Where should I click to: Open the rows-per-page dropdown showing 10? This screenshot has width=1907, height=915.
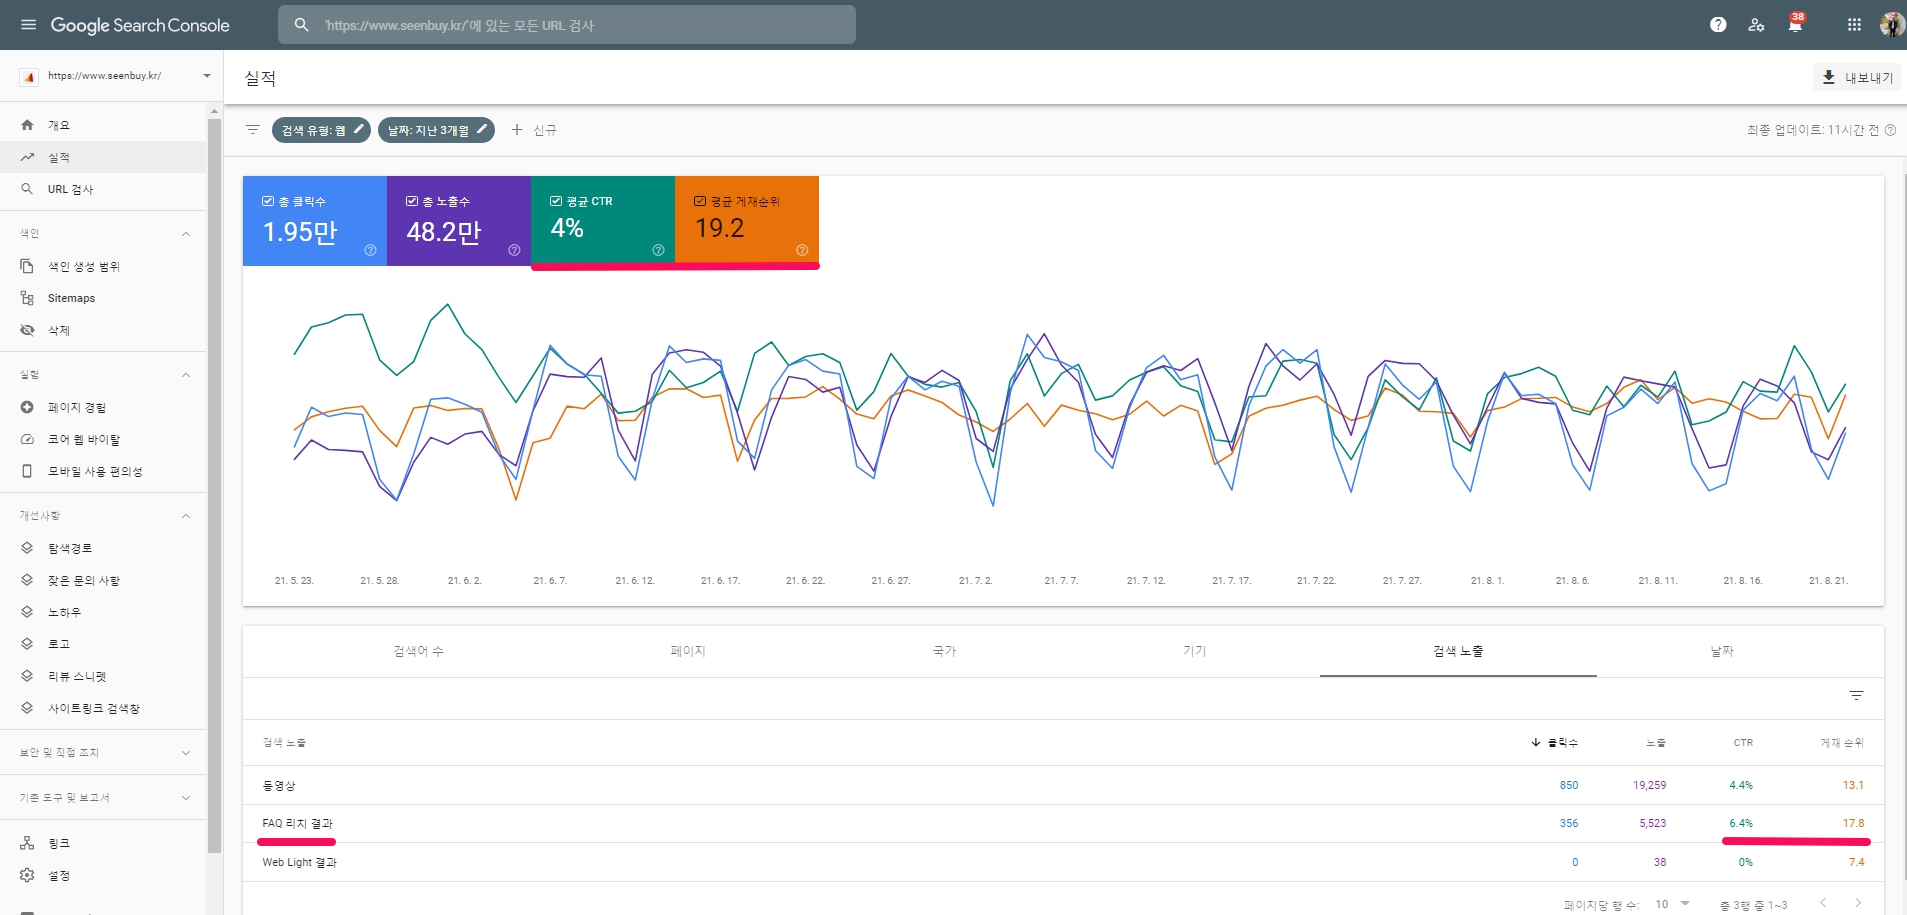point(1672,904)
